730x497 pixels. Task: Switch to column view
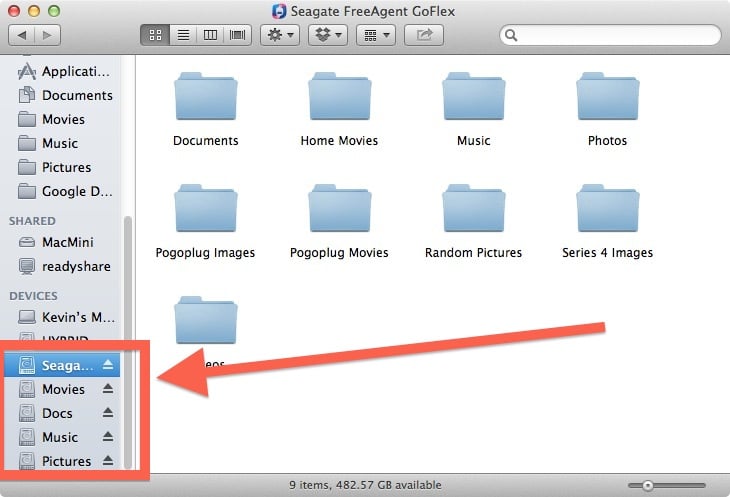[x=210, y=35]
